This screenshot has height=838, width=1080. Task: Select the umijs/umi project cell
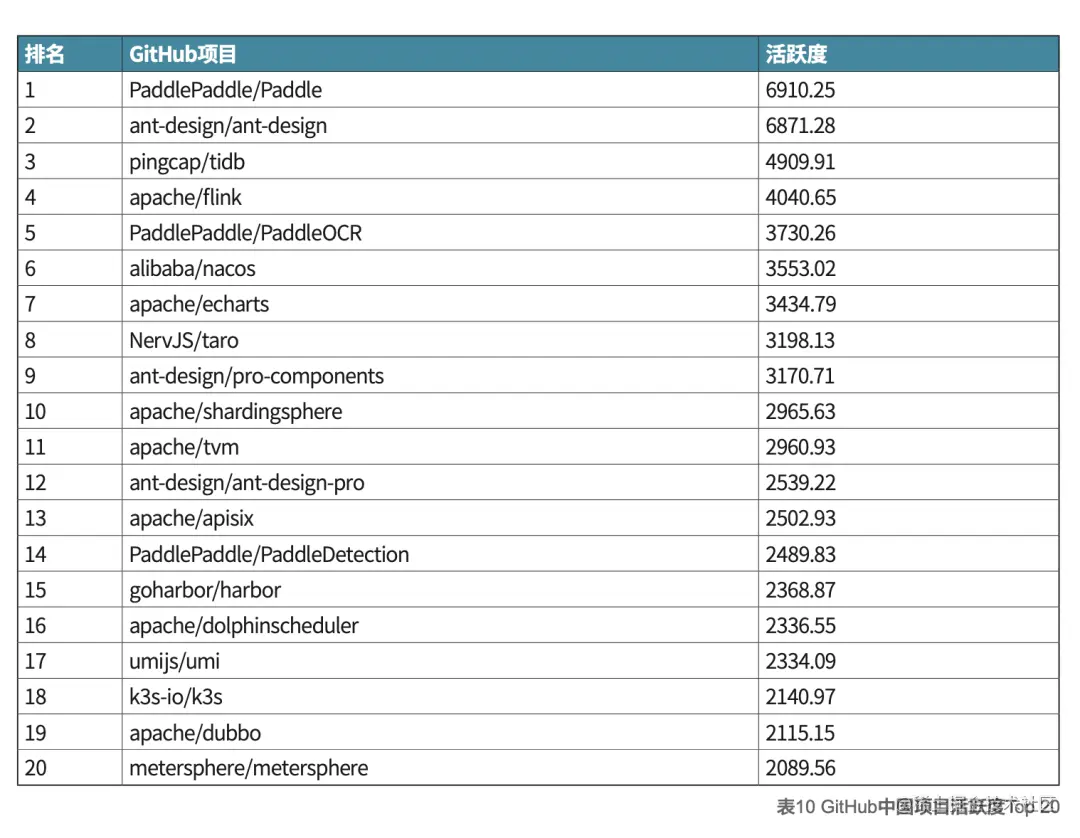[x=440, y=661]
